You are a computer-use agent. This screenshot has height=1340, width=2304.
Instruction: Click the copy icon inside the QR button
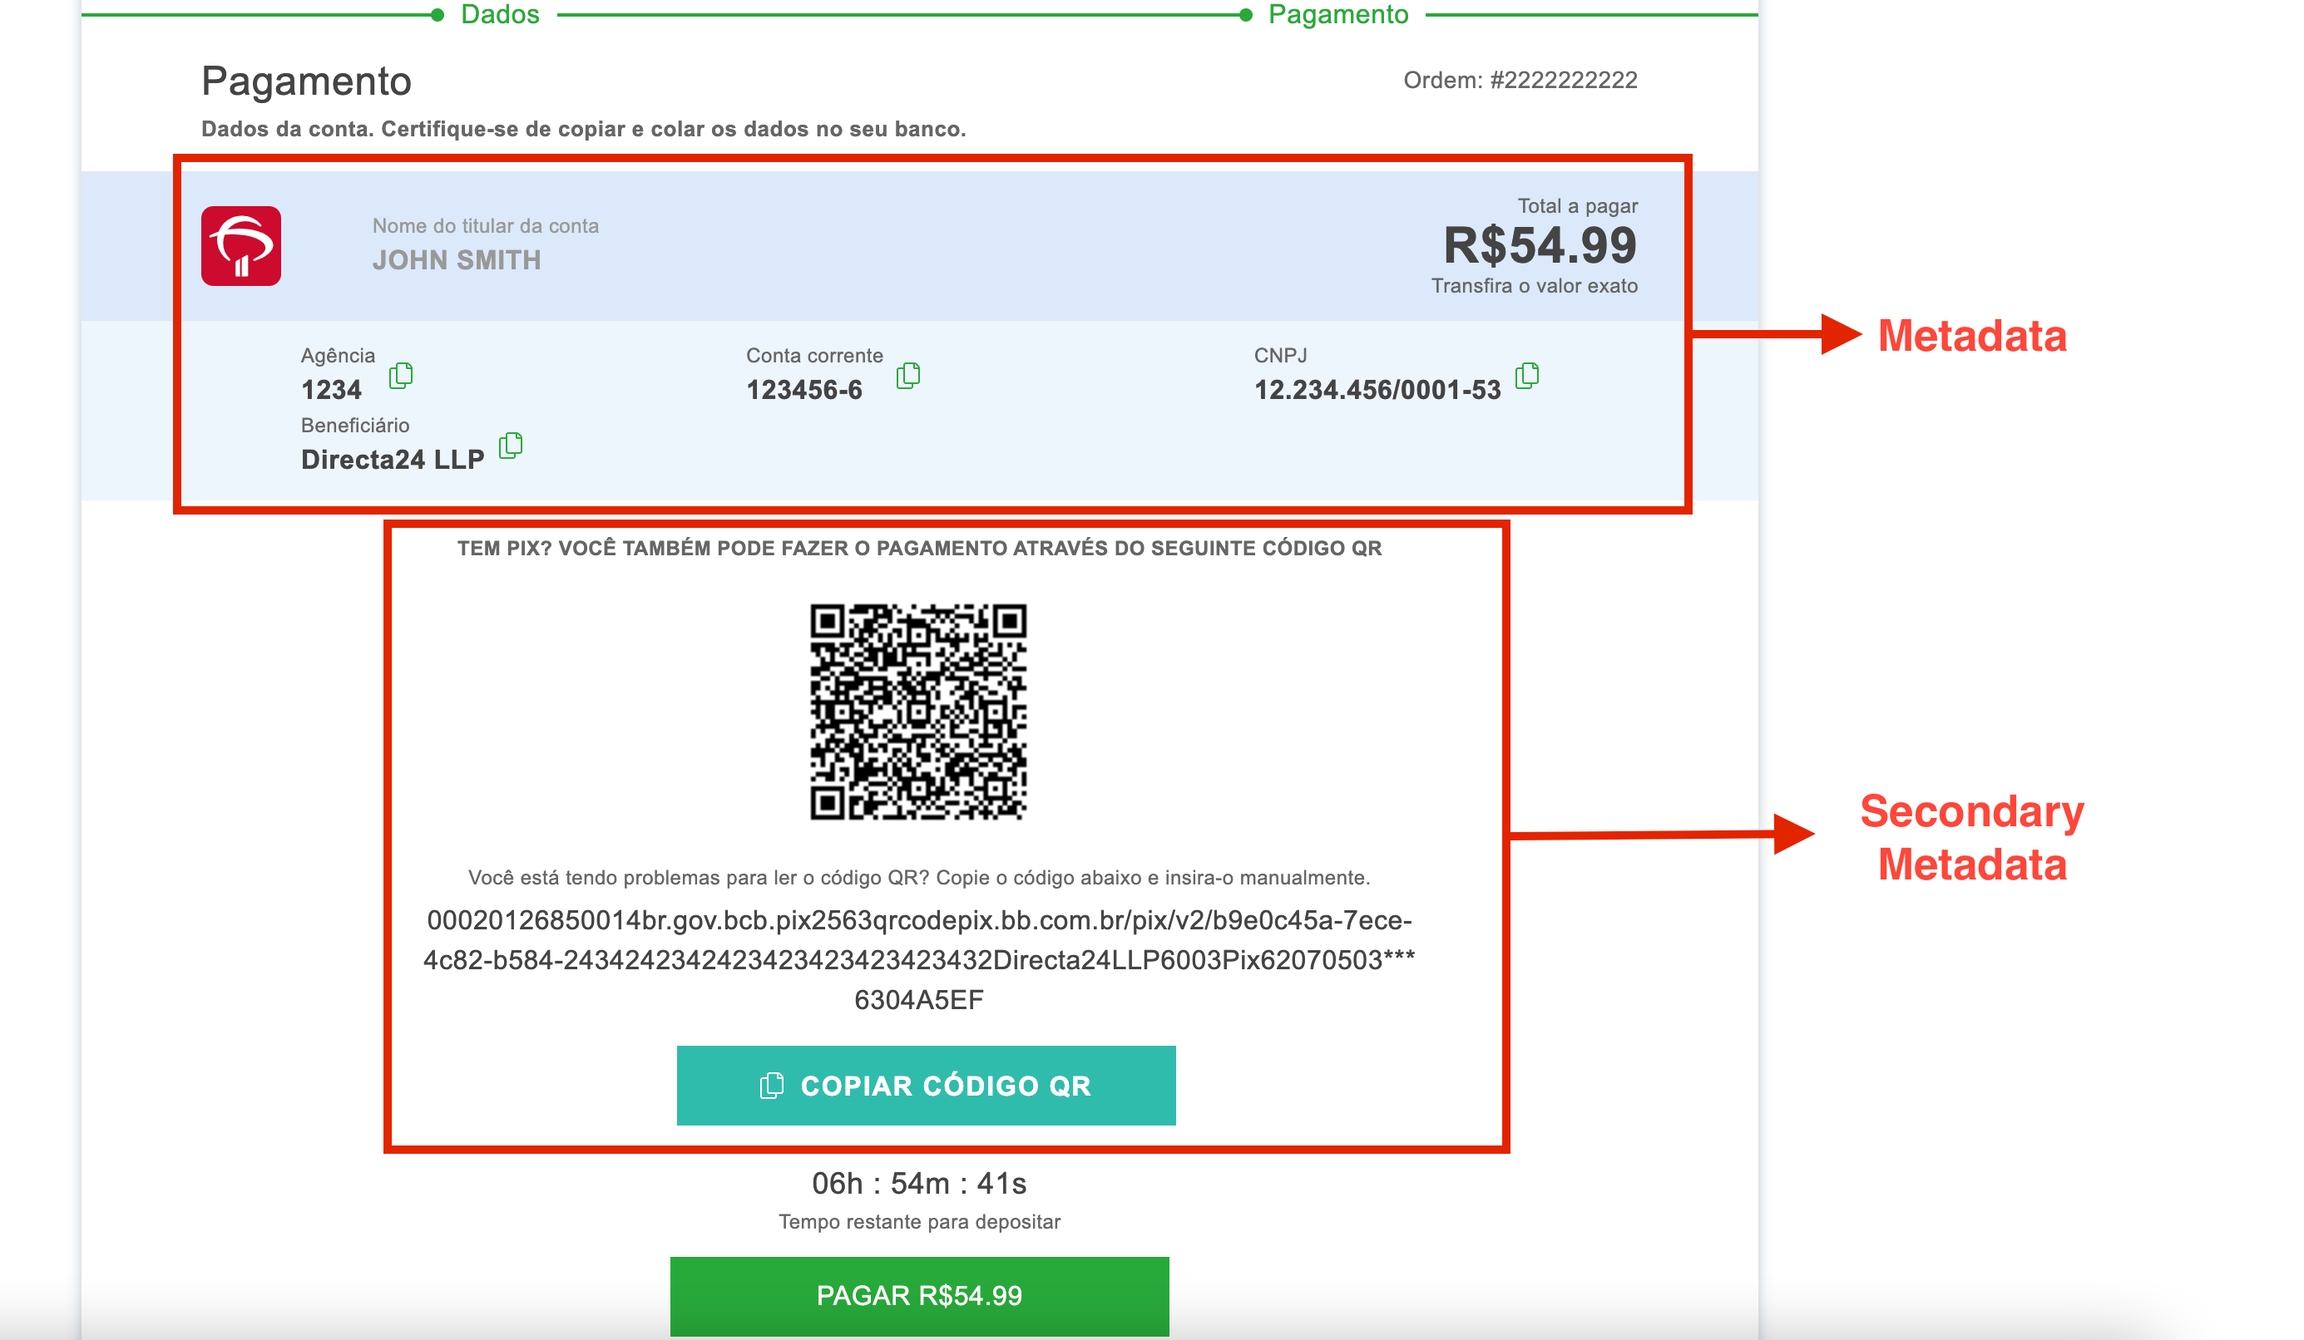[771, 1086]
